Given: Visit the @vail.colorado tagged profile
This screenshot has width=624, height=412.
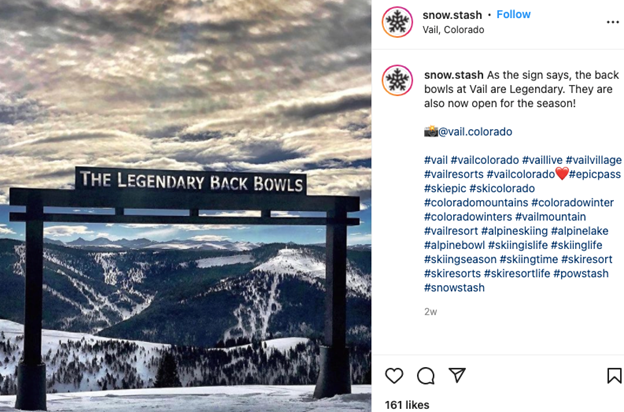Looking at the screenshot, I should [475, 132].
